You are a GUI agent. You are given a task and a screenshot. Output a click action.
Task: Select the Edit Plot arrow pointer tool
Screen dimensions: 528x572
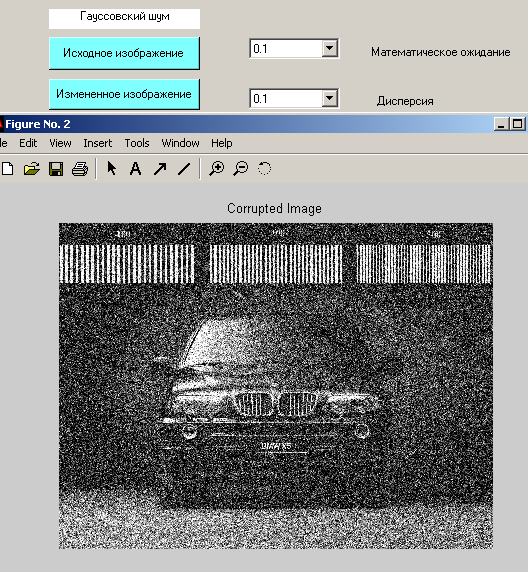point(112,169)
